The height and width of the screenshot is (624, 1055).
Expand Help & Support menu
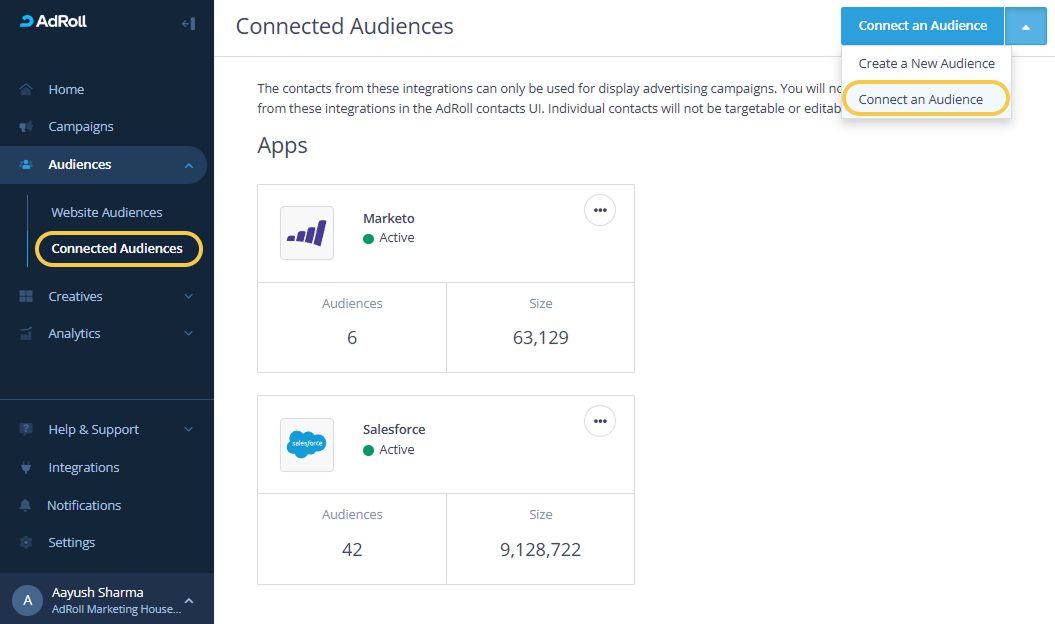pyautogui.click(x=189, y=430)
